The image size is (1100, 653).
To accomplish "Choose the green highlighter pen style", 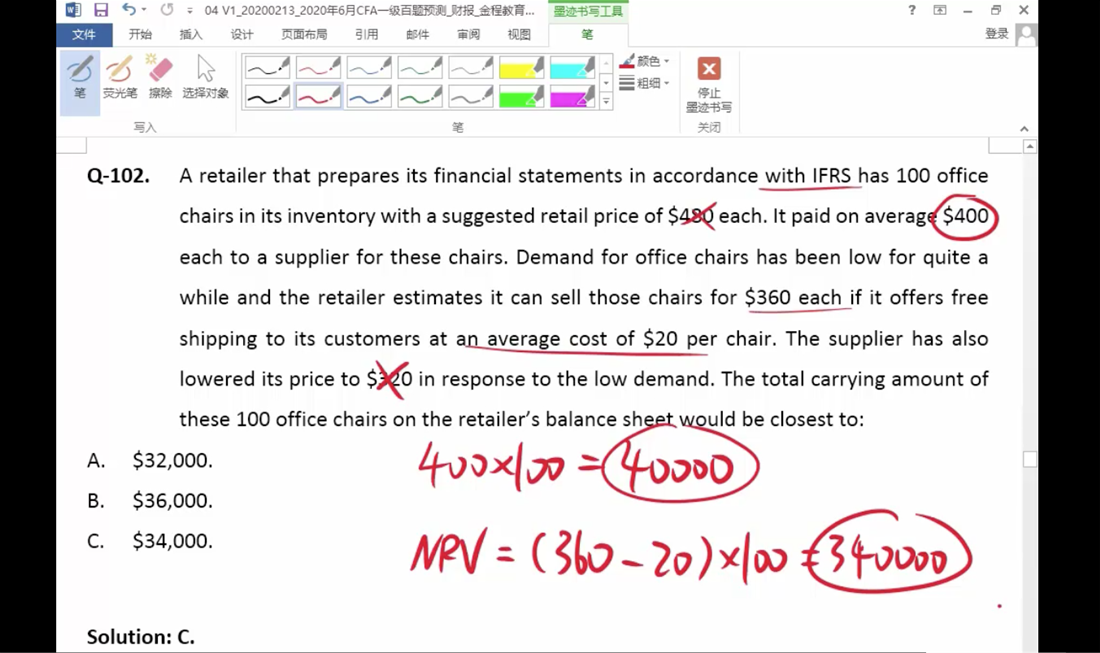I will [x=520, y=97].
